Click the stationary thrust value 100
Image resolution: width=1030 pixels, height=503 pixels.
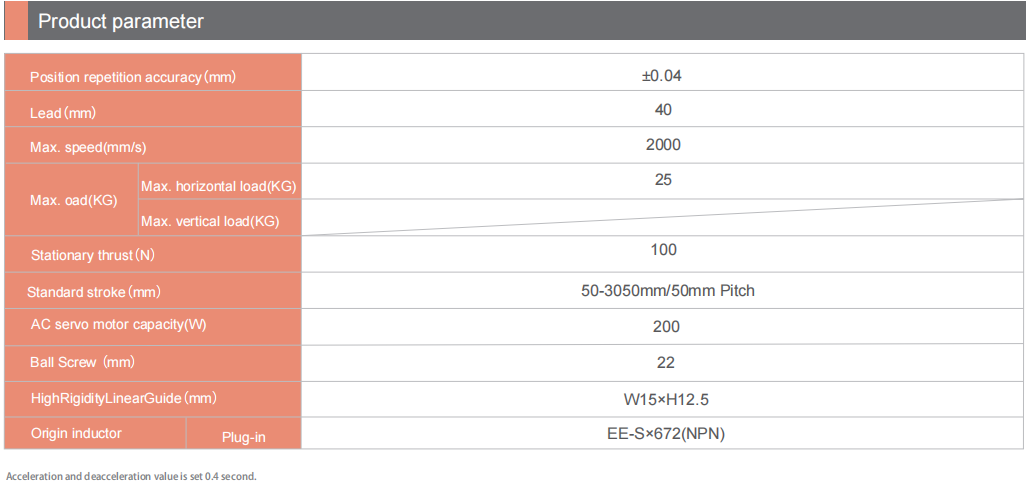pos(663,250)
